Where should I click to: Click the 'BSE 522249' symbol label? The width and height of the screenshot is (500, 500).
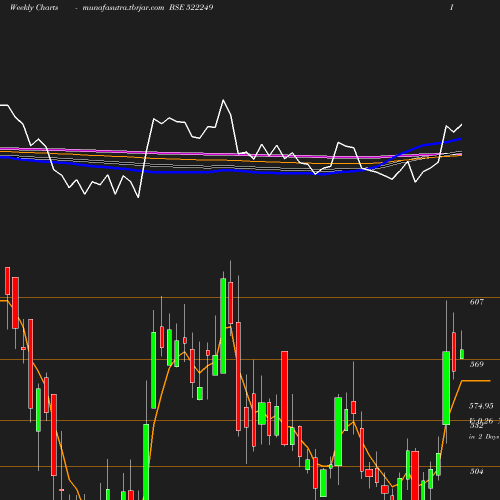click(x=191, y=8)
